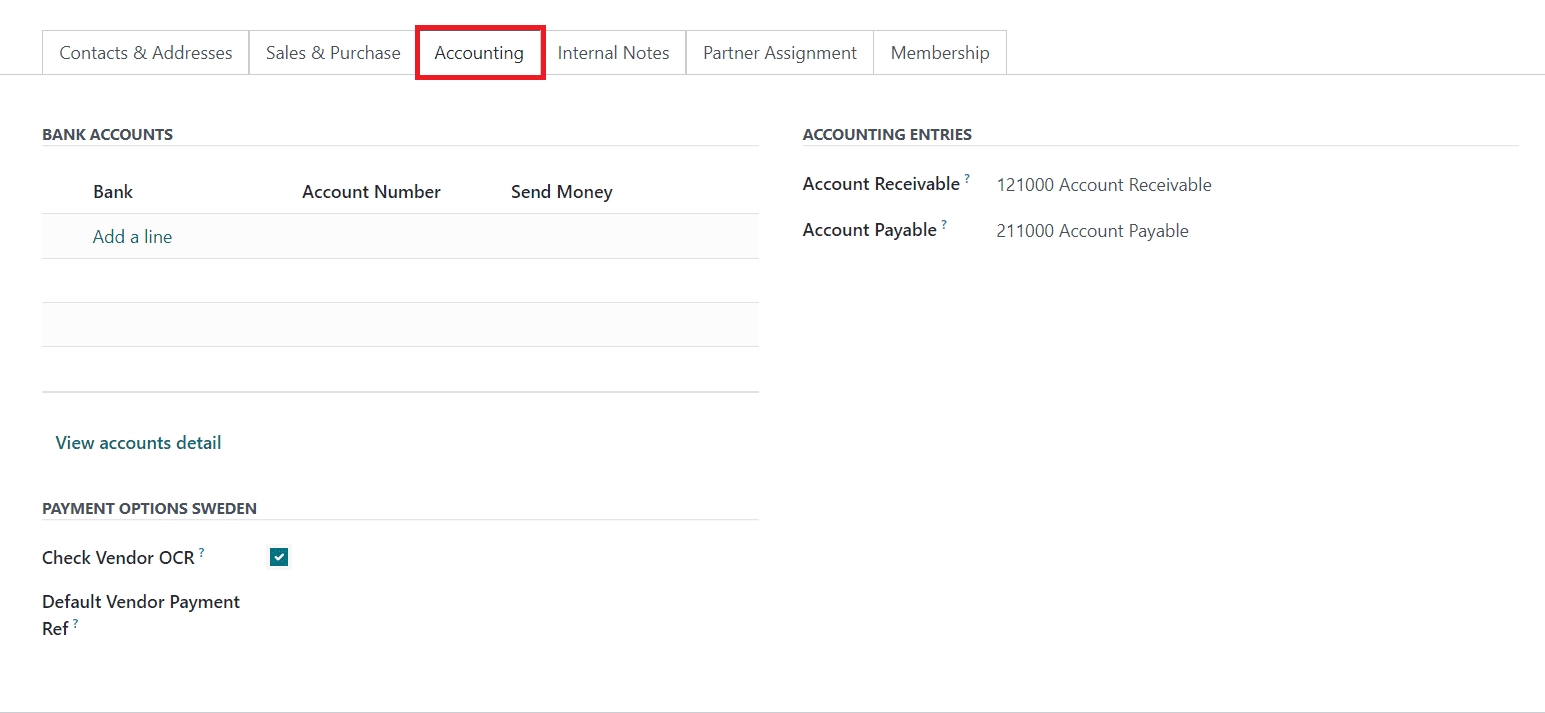Open the Sales & Purchase tab
Screen dimensions: 1545x713
[333, 53]
